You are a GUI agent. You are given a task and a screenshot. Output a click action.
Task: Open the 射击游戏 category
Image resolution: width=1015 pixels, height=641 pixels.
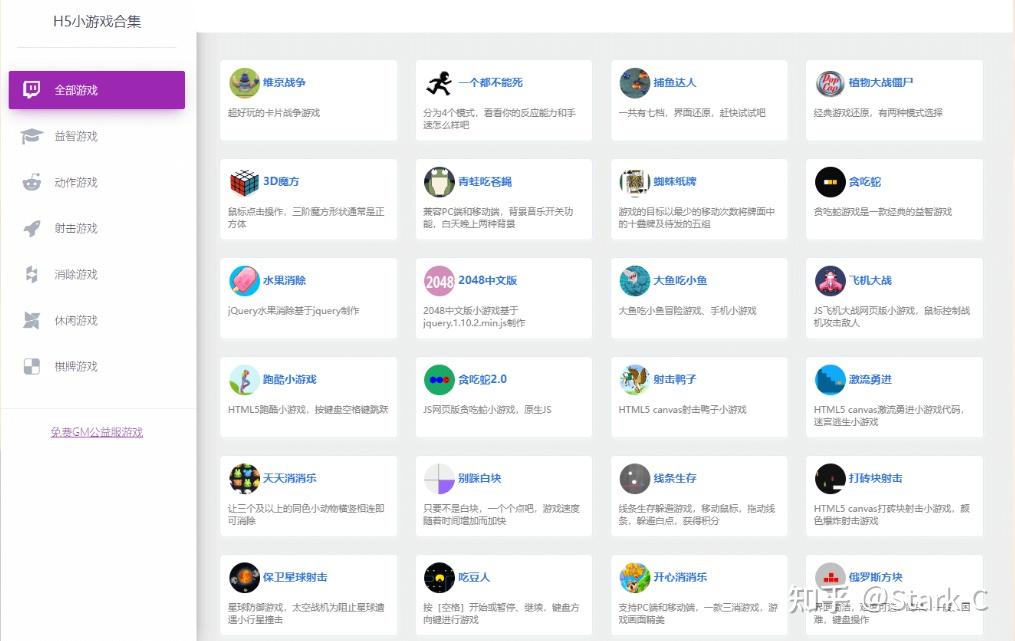(x=76, y=228)
